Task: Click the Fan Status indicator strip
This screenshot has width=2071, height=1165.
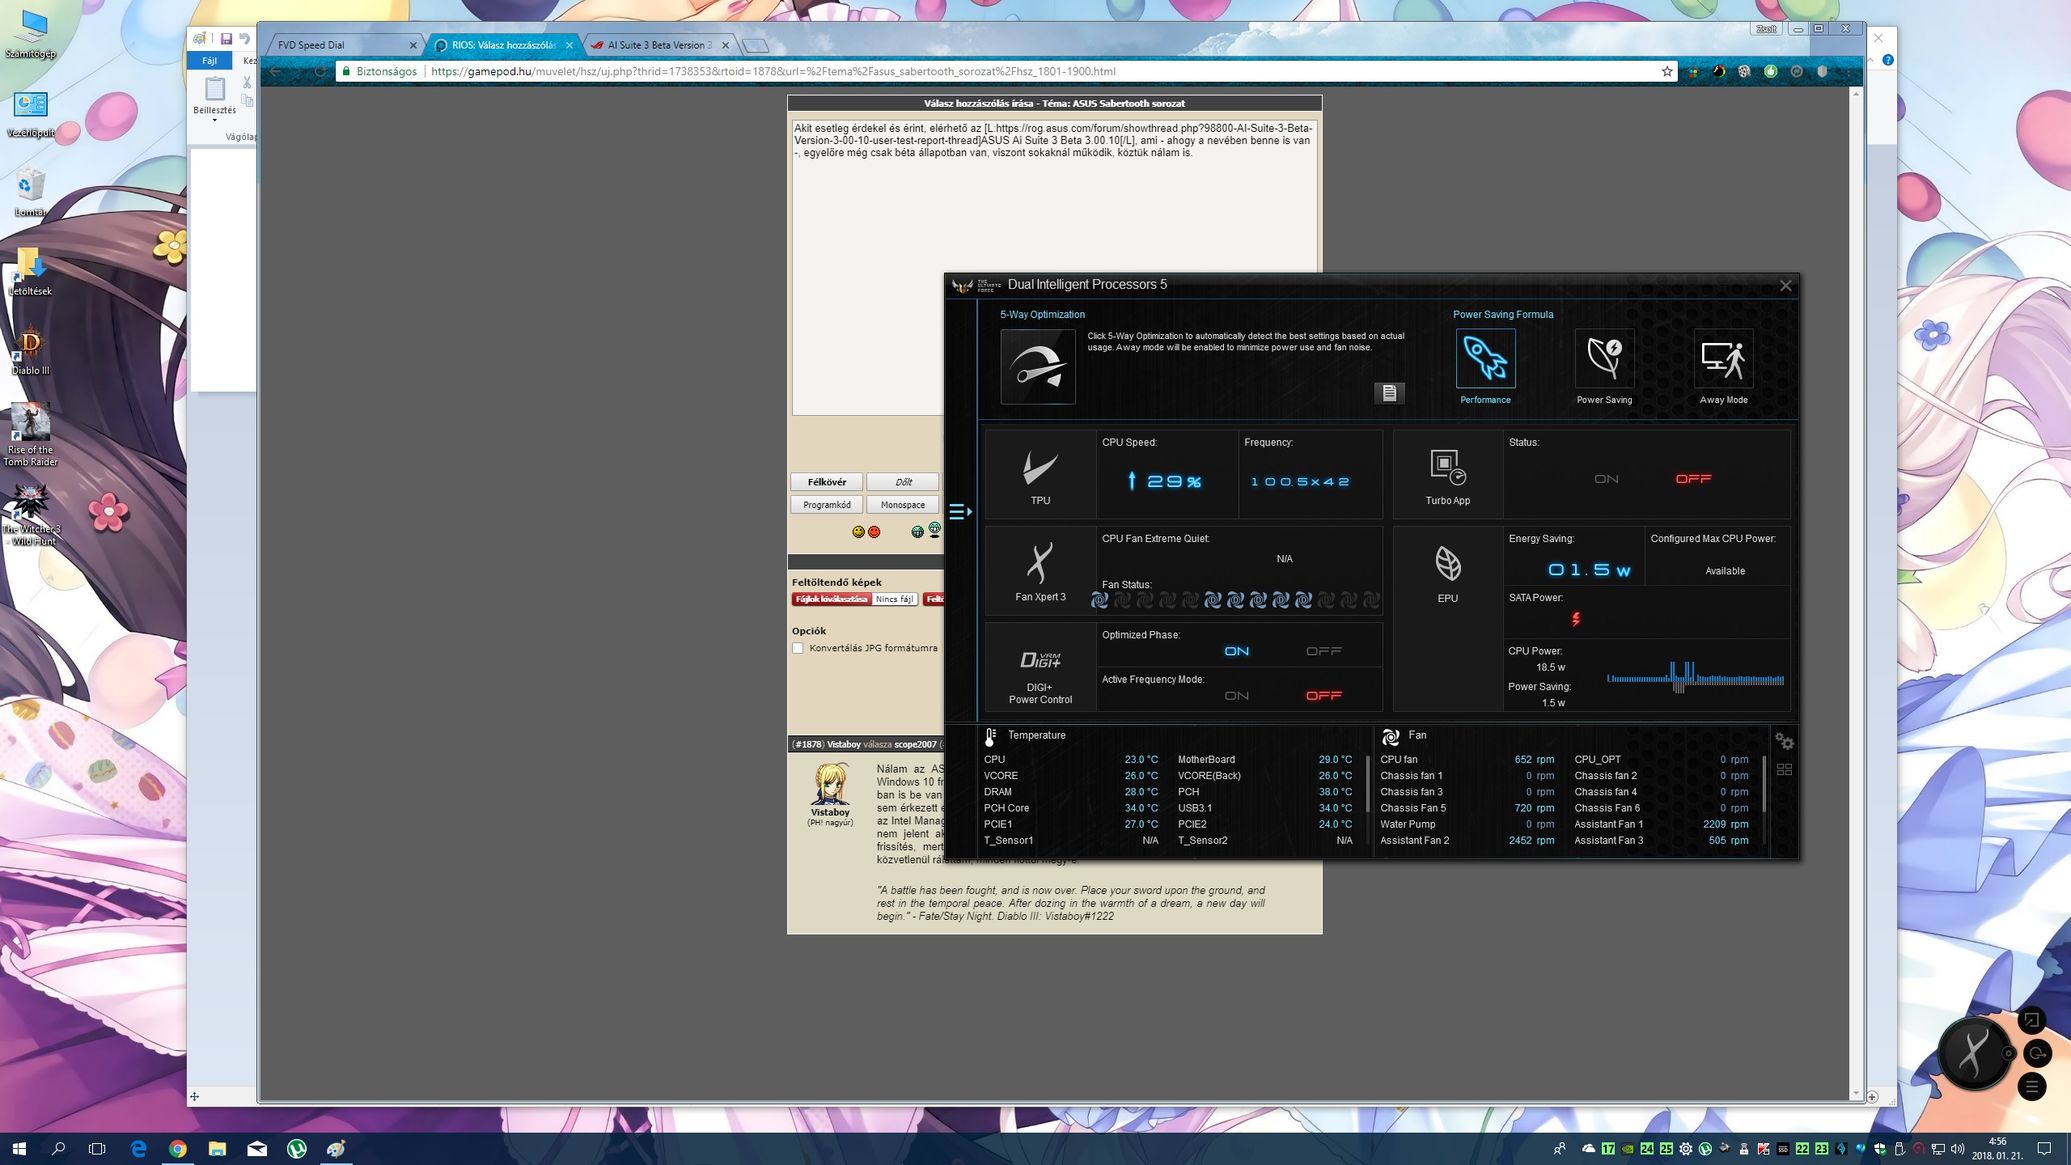Action: point(1235,600)
